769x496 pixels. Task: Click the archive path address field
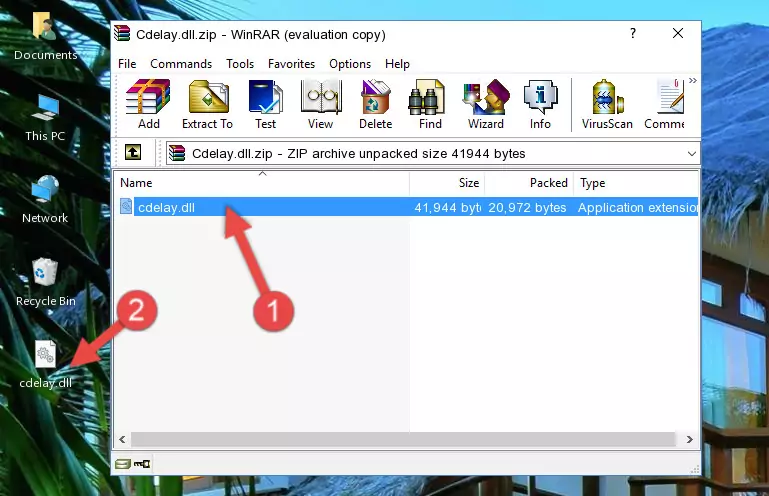click(x=432, y=154)
